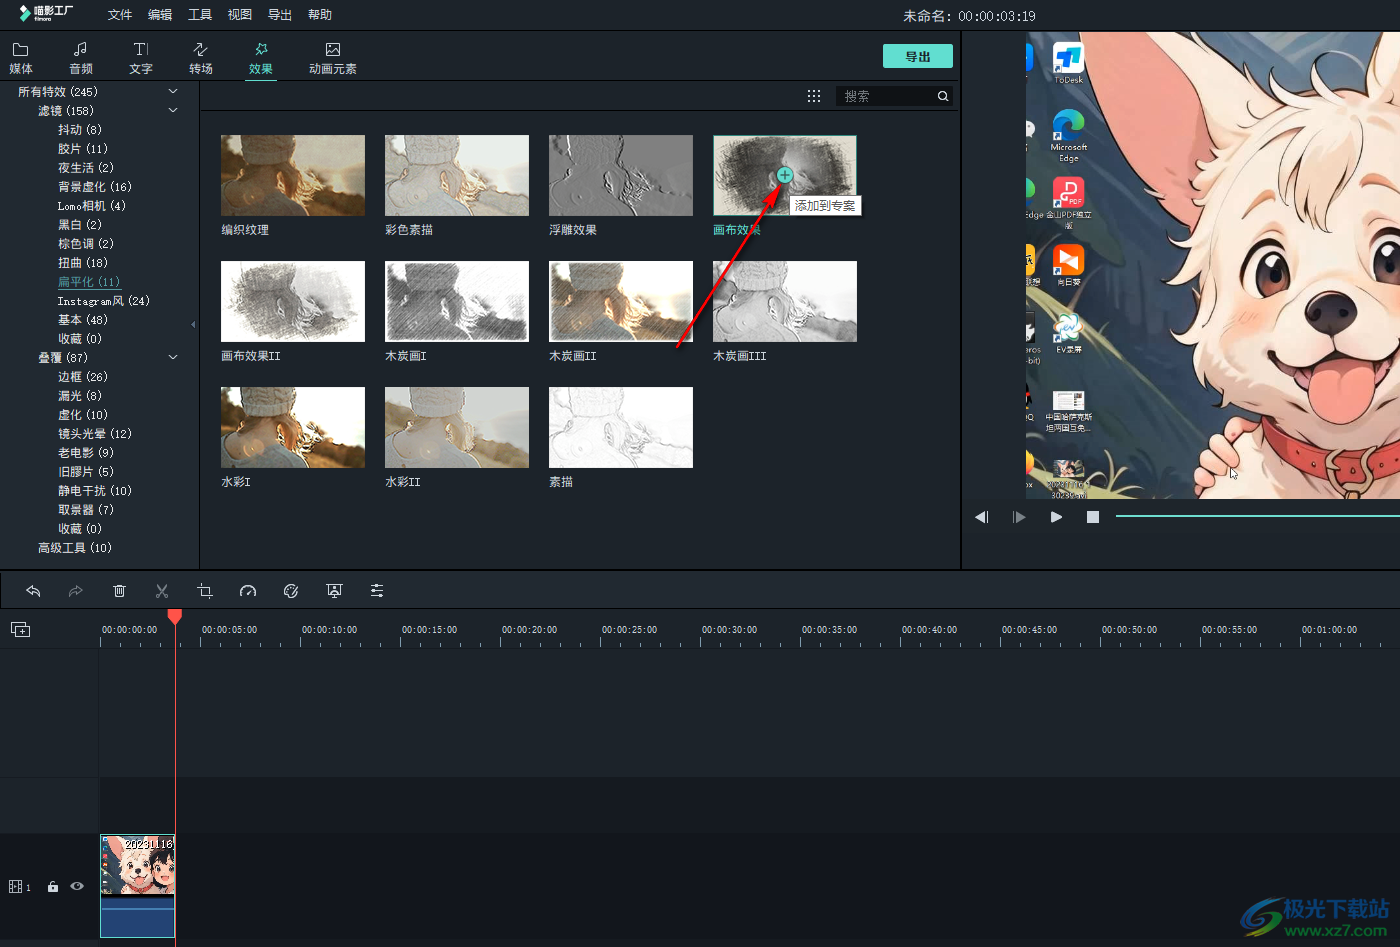The height and width of the screenshot is (947, 1400).
Task: Select 镜头光晕 (12) overlay category
Action: click(x=94, y=434)
